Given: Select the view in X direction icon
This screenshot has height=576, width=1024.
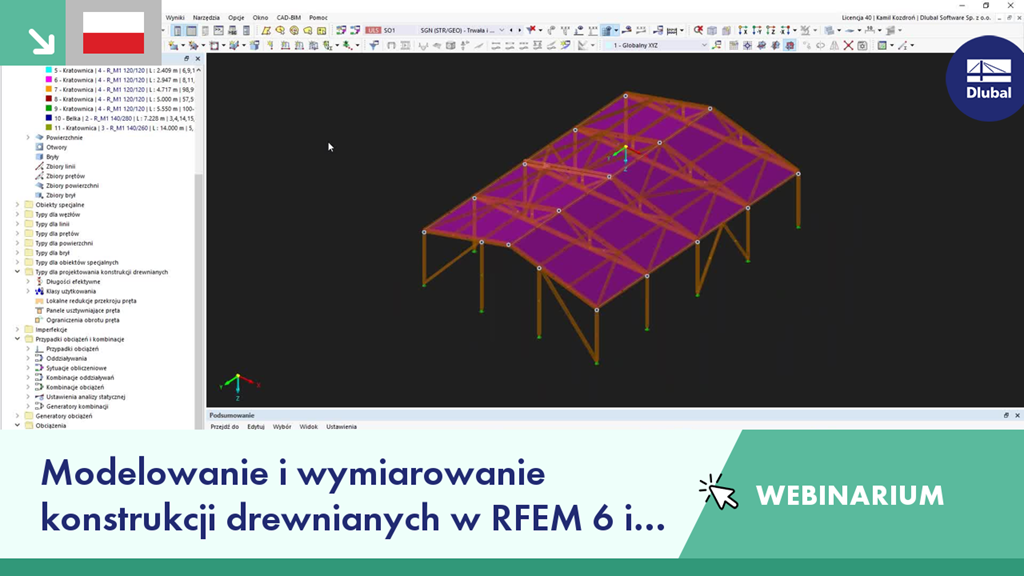Looking at the screenshot, I should coord(743,30).
